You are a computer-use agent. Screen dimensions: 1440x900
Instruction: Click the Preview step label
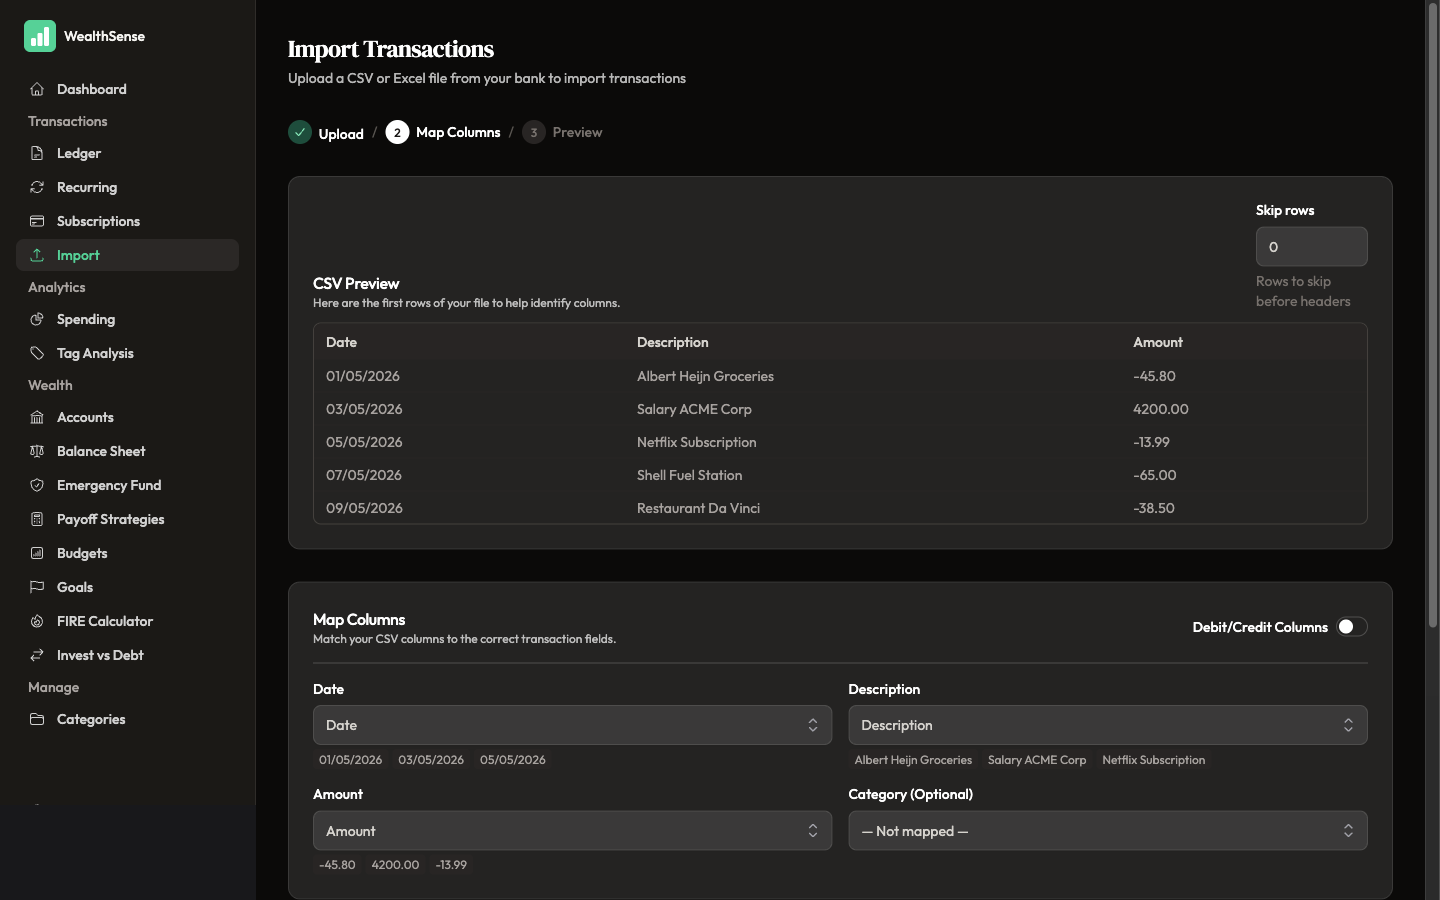[x=577, y=132]
